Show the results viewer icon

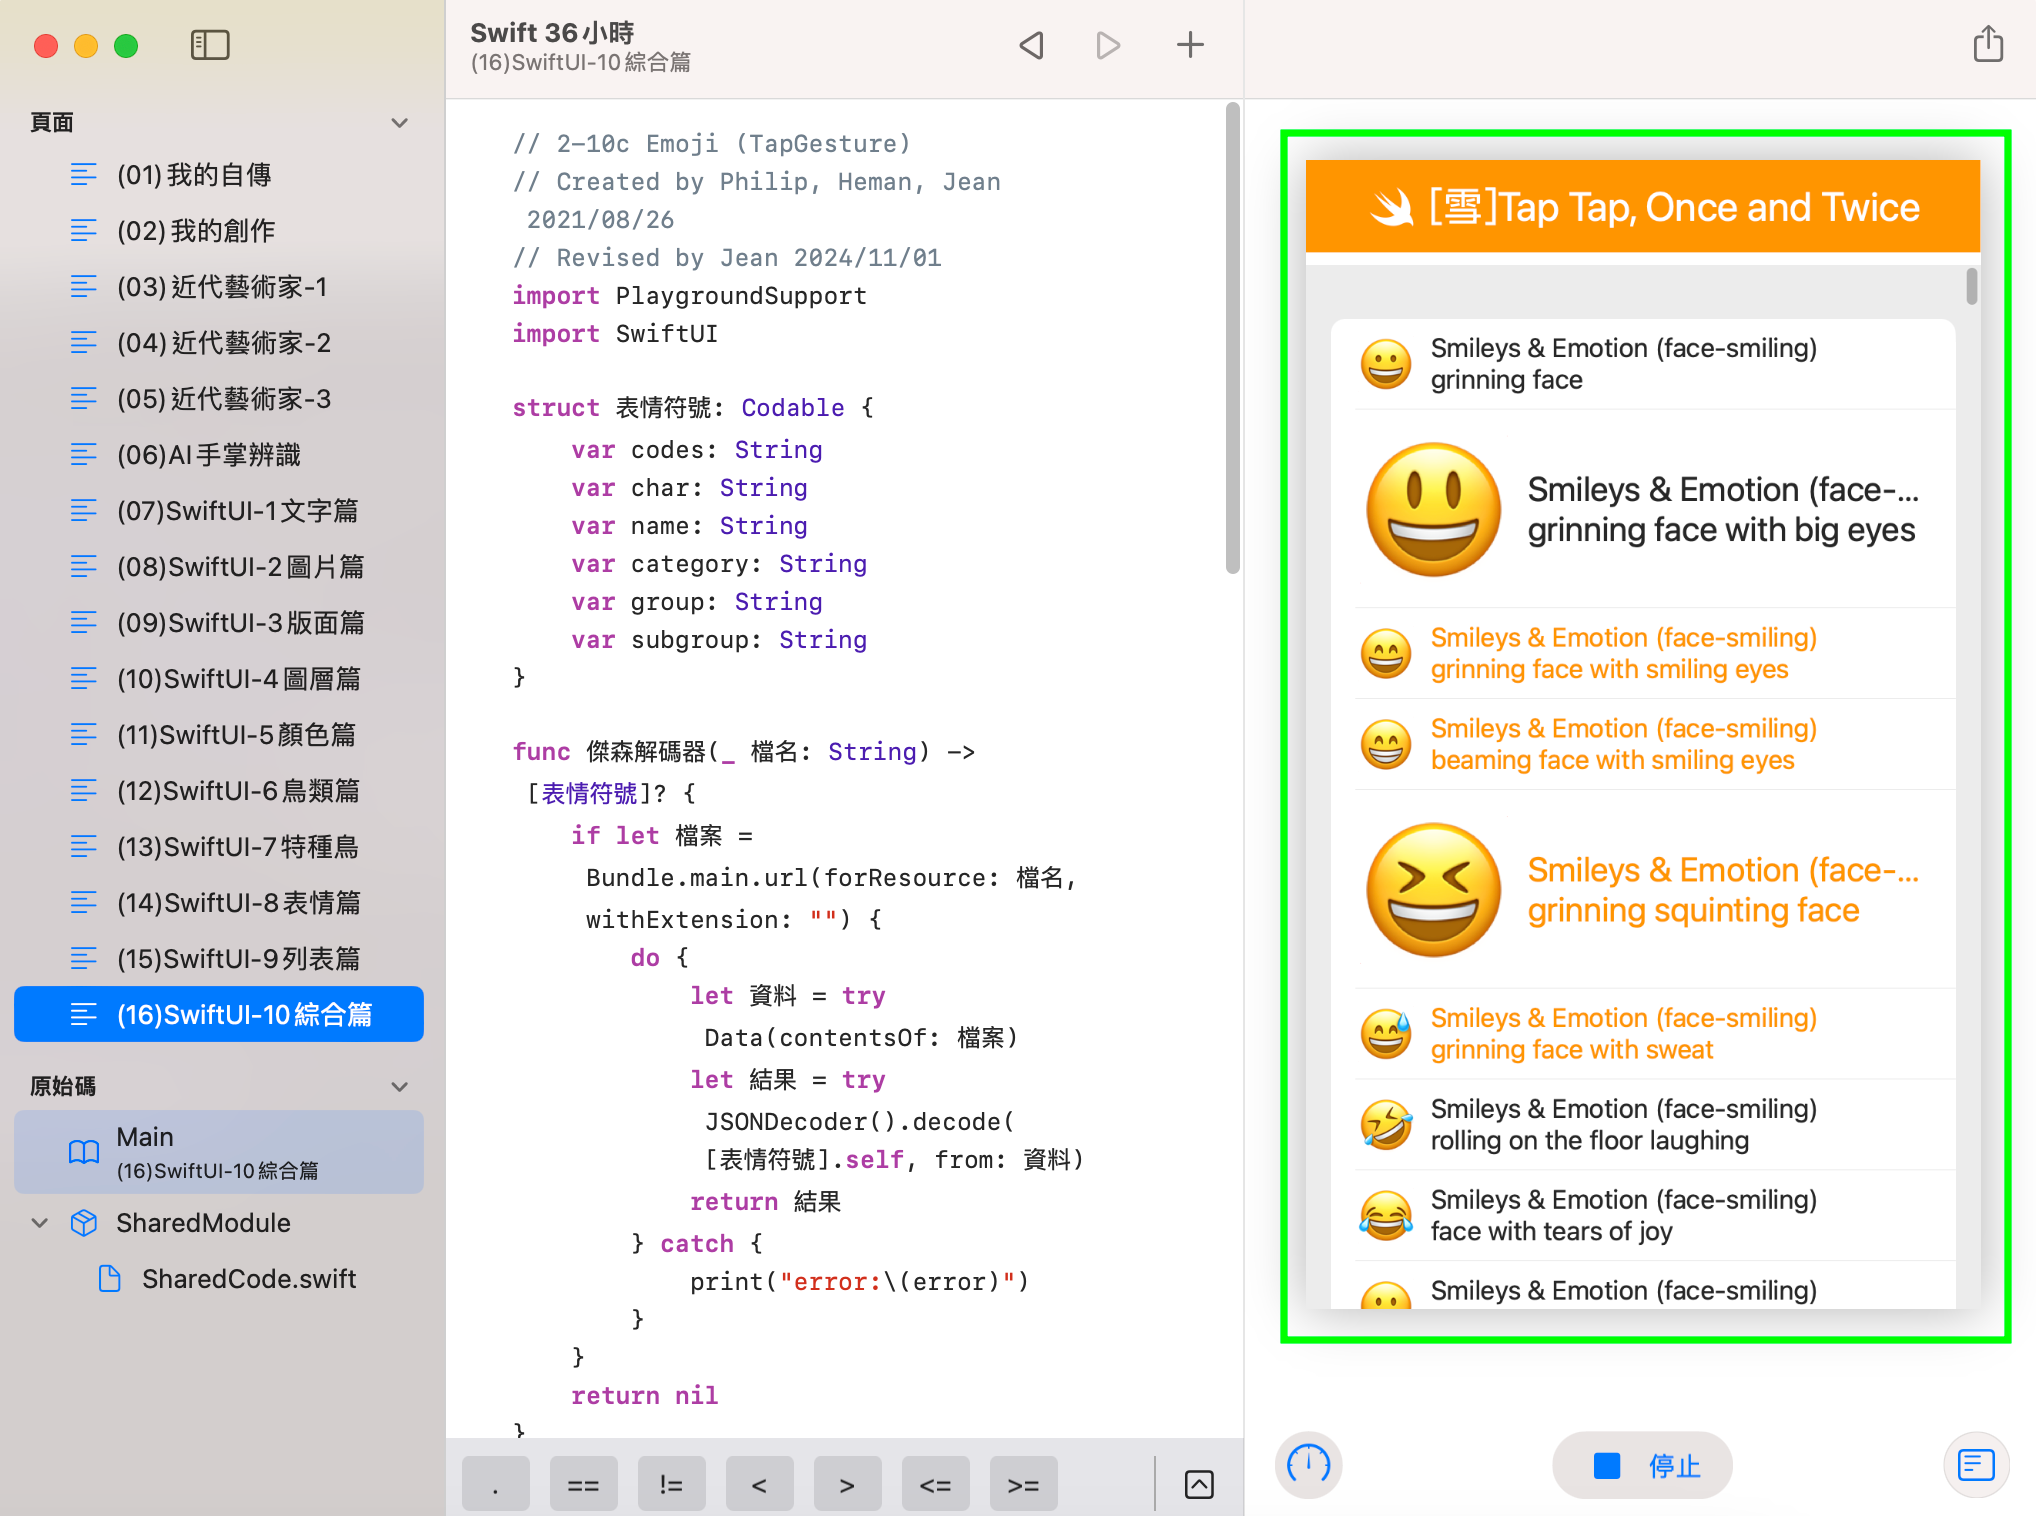(x=1976, y=1465)
